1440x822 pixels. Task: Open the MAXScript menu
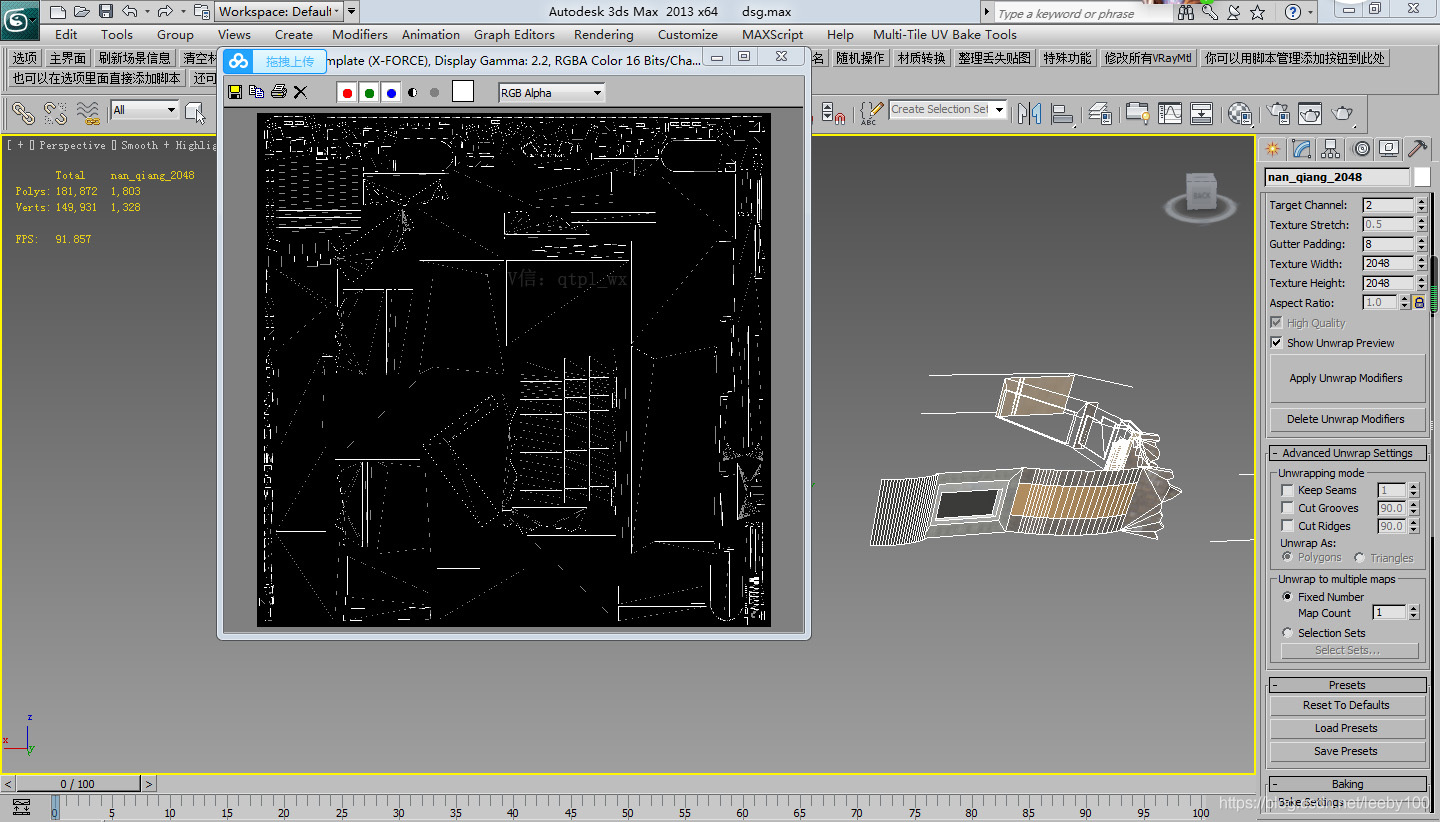[772, 34]
